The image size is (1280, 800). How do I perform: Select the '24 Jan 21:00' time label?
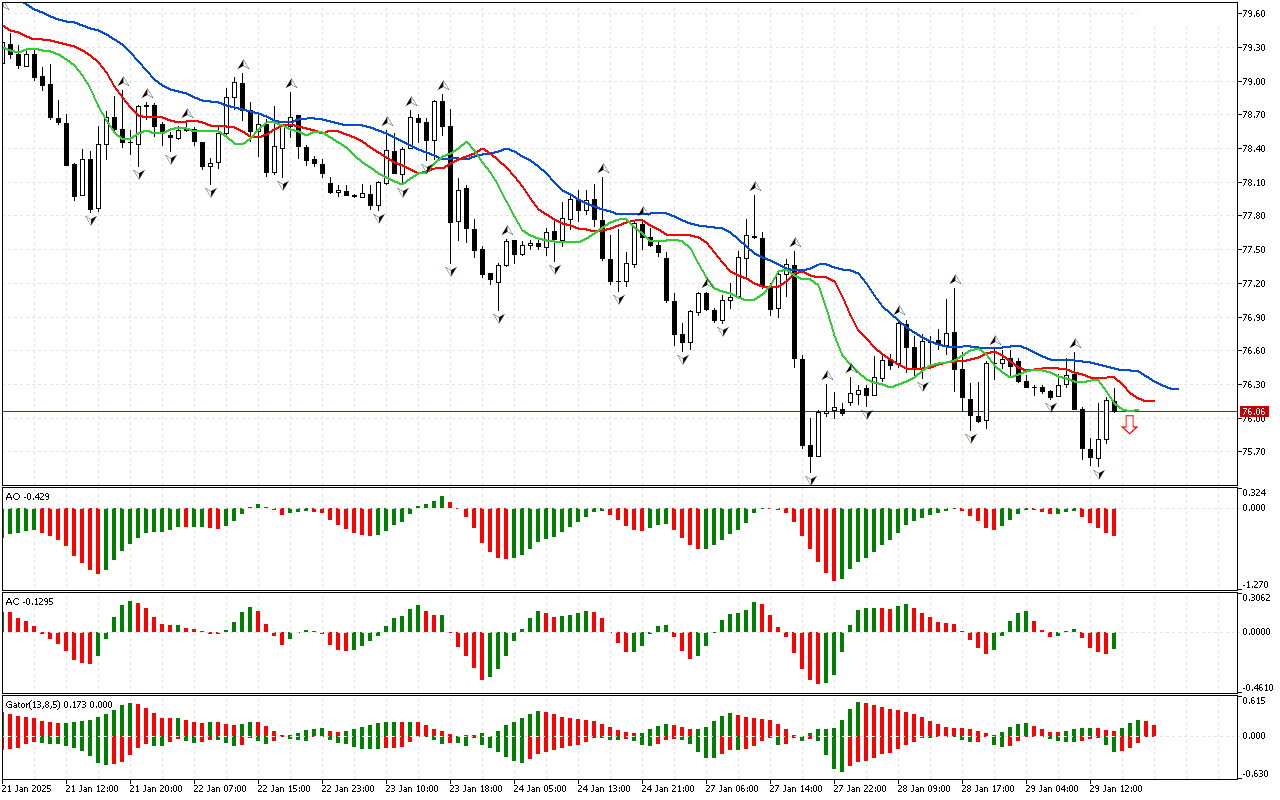tap(667, 789)
